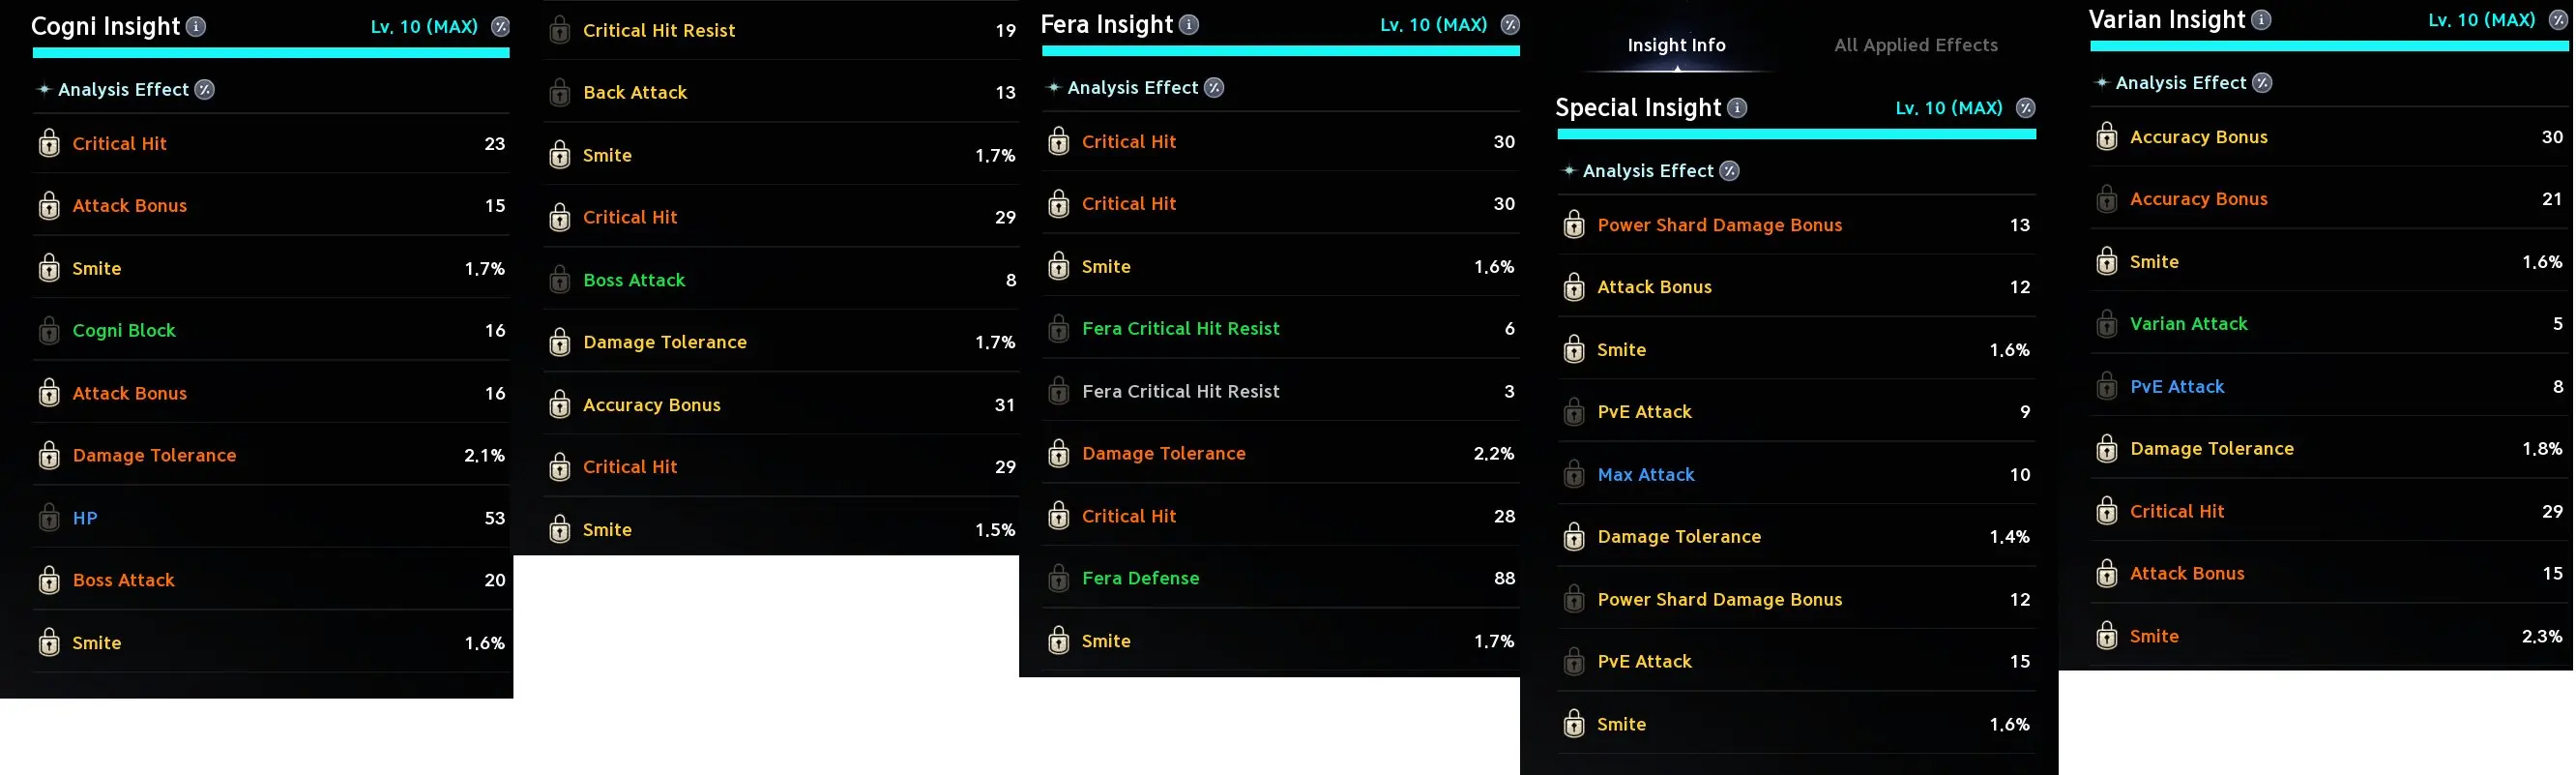Click the info icon beside Fera Insight
The height and width of the screenshot is (775, 2576).
point(1189,25)
